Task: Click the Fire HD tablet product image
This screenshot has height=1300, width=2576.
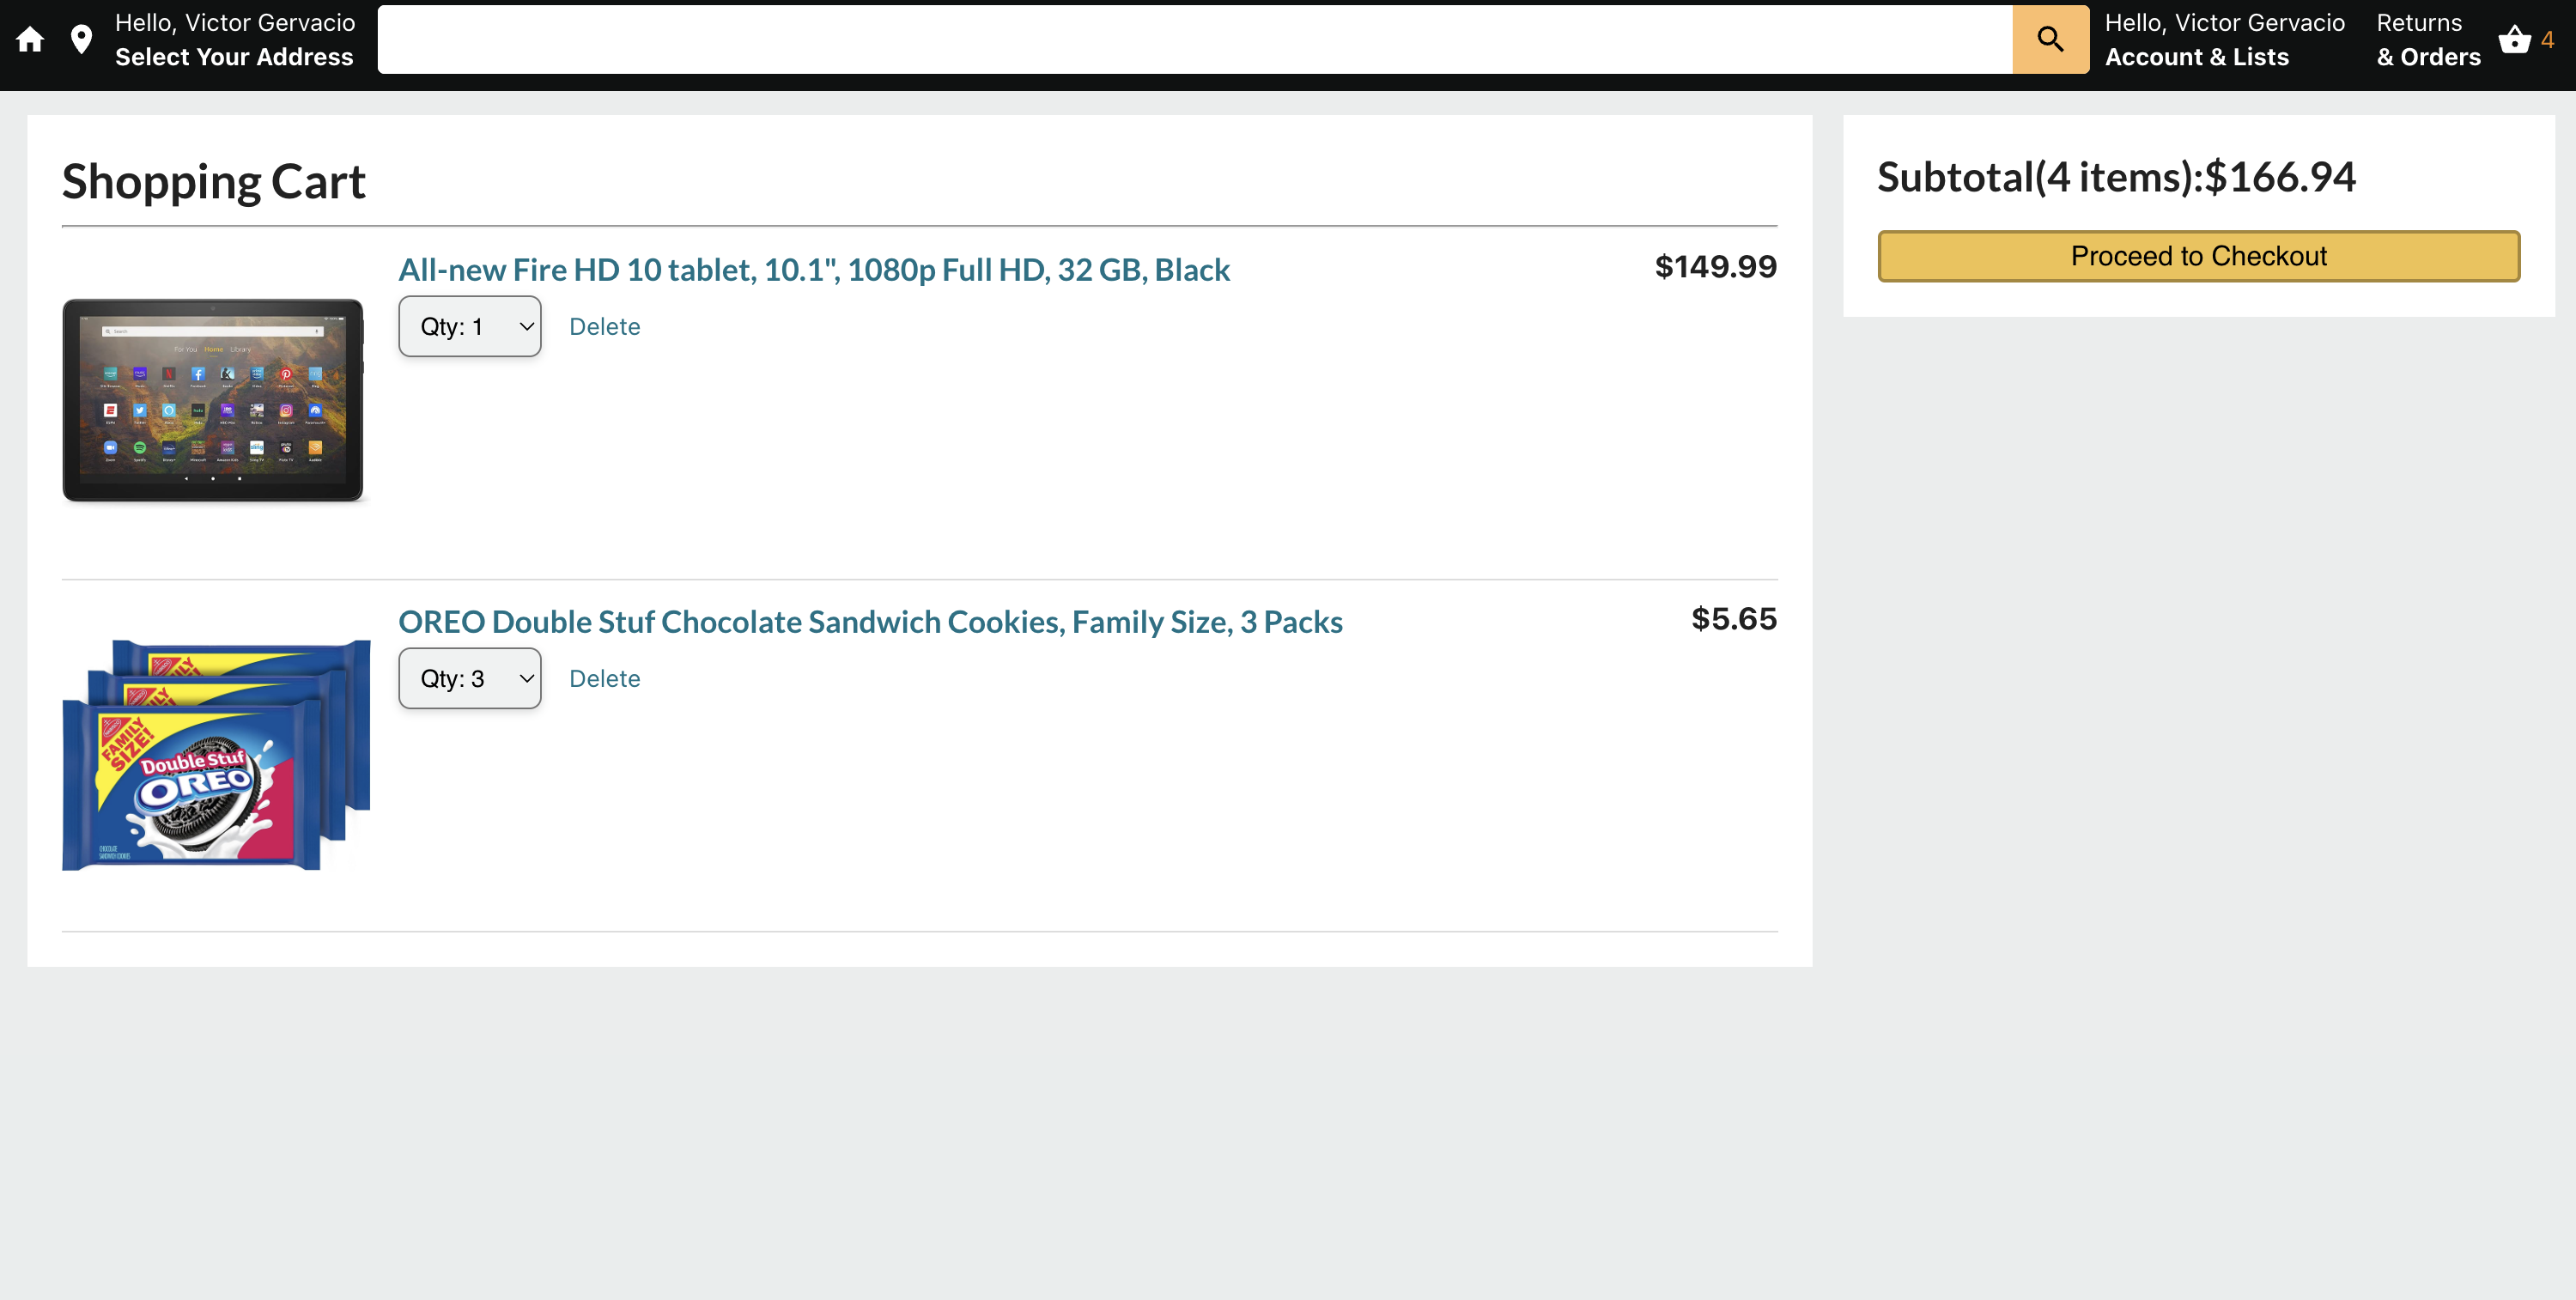Action: click(213, 400)
